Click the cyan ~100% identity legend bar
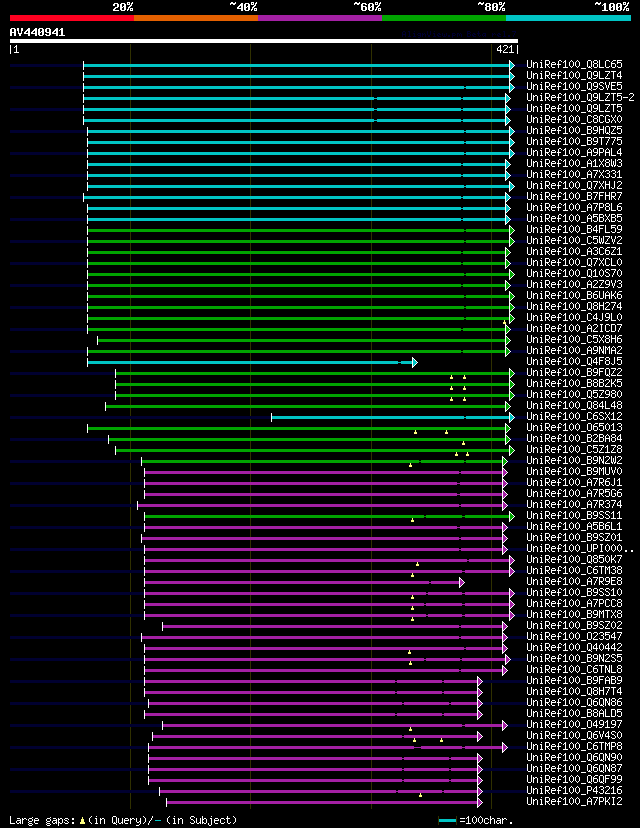The width and height of the screenshot is (640, 828). coord(568,18)
